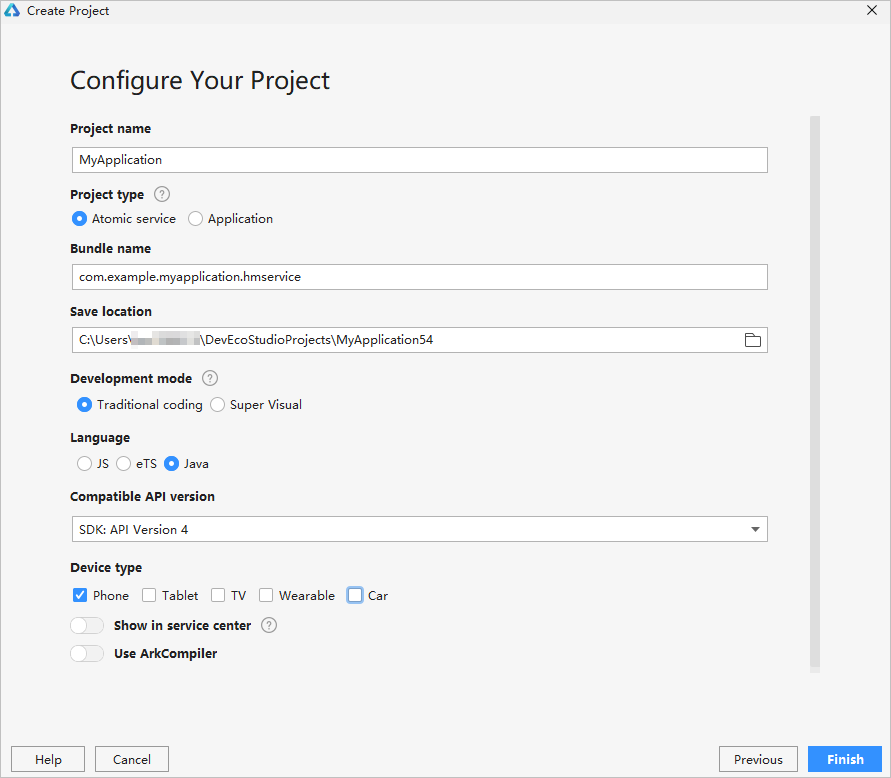Click the folder browse icon in Save location
891x778 pixels.
tap(752, 340)
